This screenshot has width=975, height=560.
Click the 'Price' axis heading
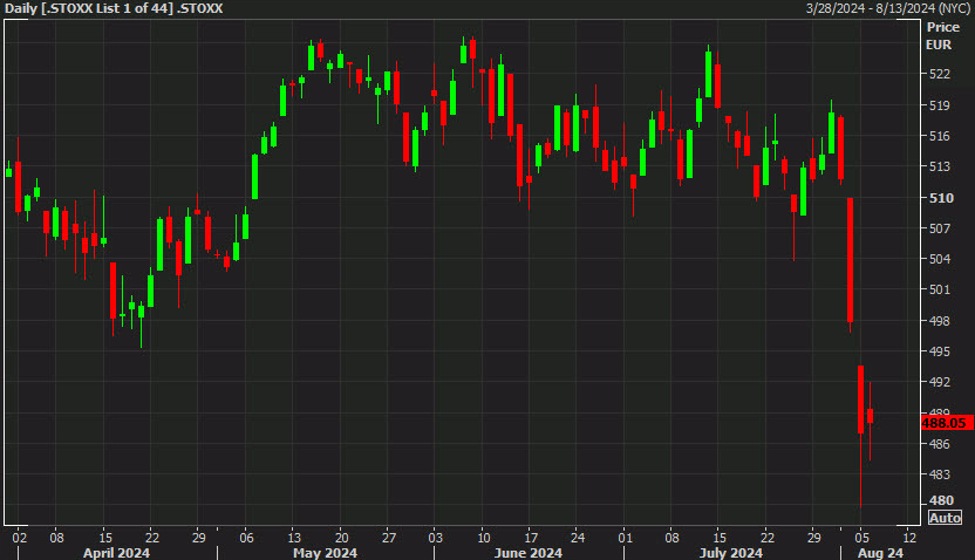point(943,27)
